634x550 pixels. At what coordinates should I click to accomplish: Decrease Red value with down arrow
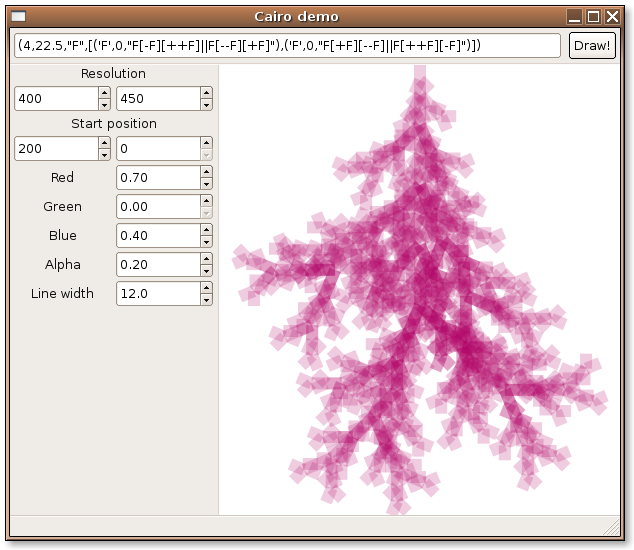(206, 184)
